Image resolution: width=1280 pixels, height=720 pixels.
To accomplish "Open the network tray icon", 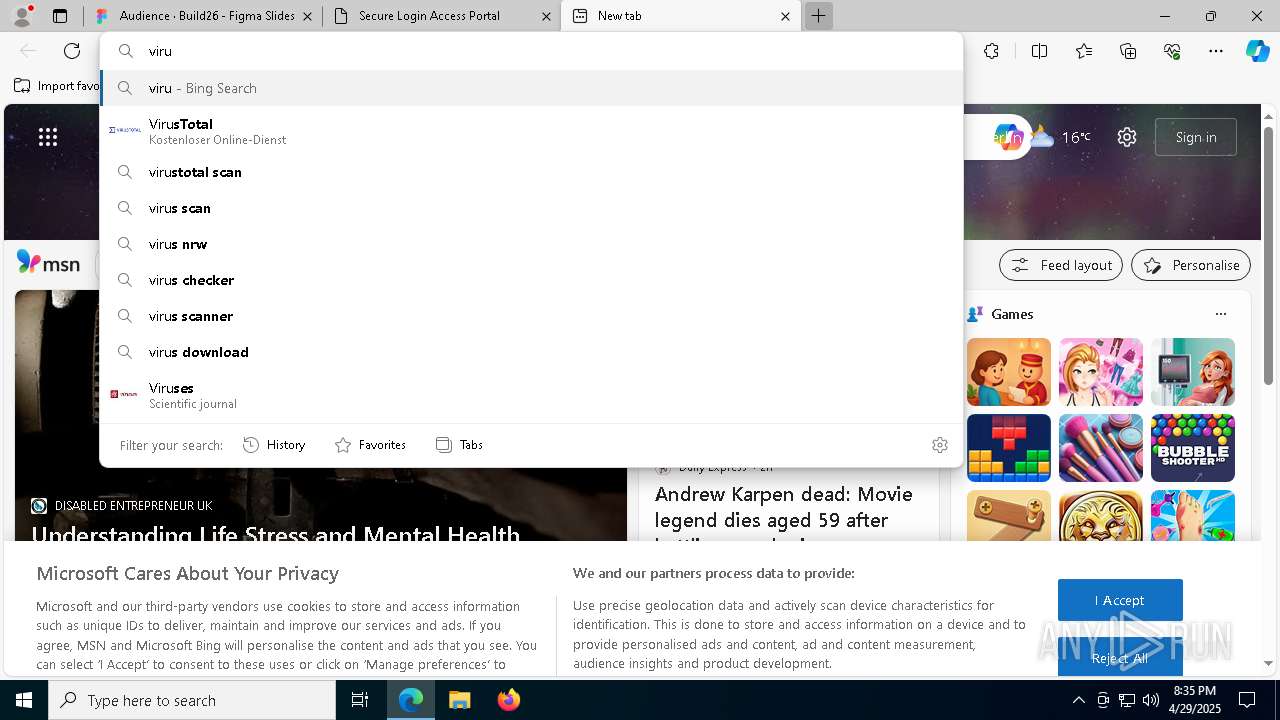I will tap(1127, 700).
